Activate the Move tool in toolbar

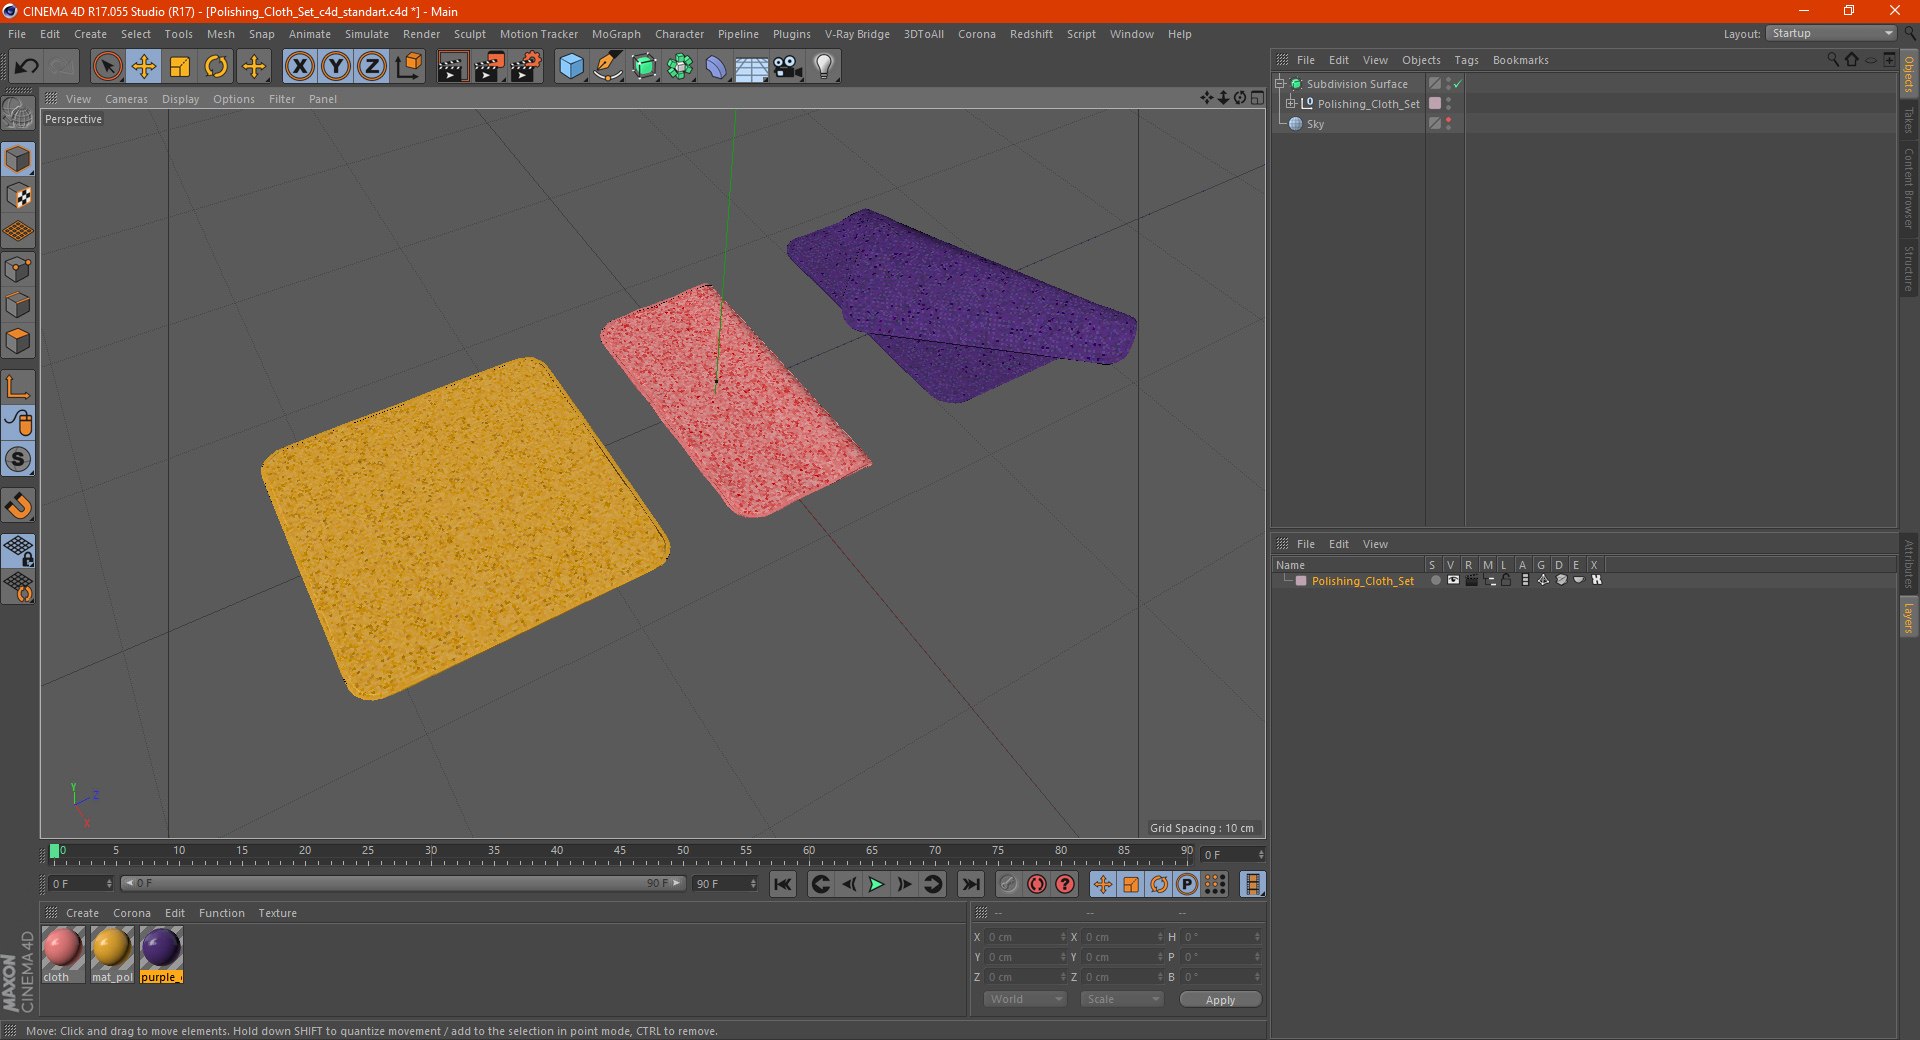click(x=144, y=67)
